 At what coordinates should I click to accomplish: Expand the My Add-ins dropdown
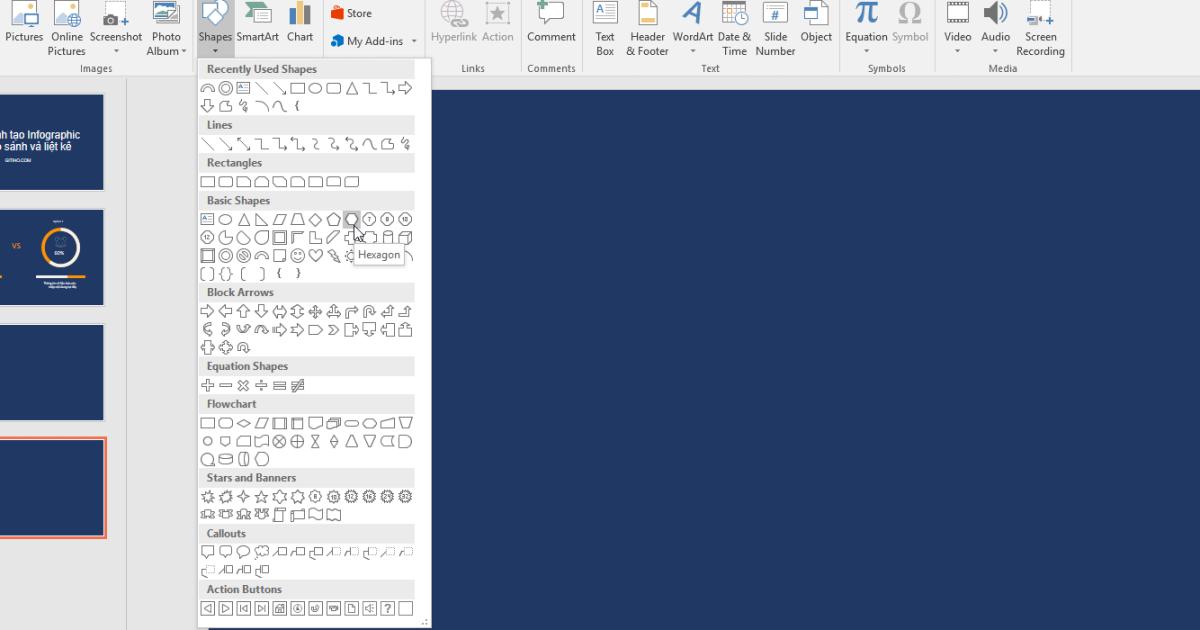coord(411,42)
